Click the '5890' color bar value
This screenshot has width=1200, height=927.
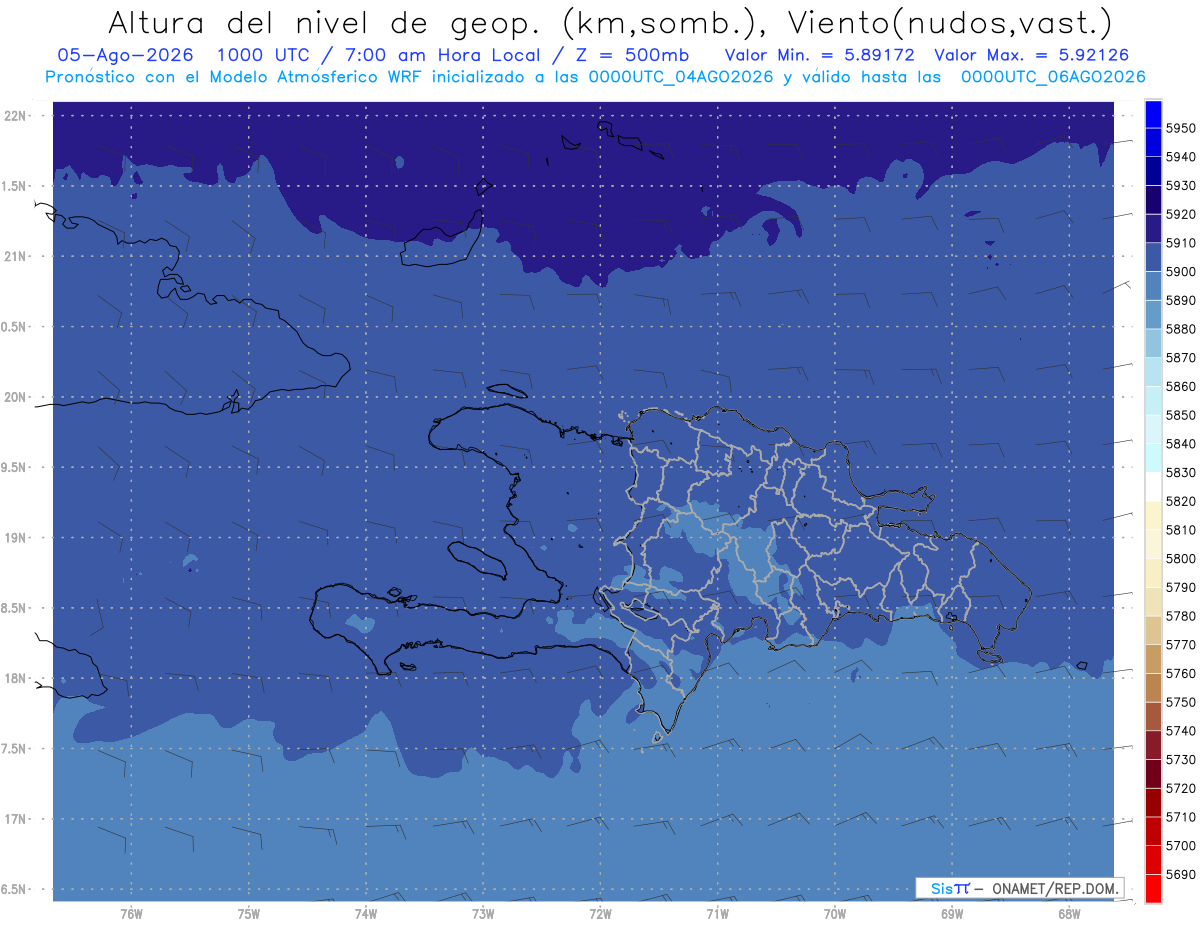pyautogui.click(x=1180, y=300)
